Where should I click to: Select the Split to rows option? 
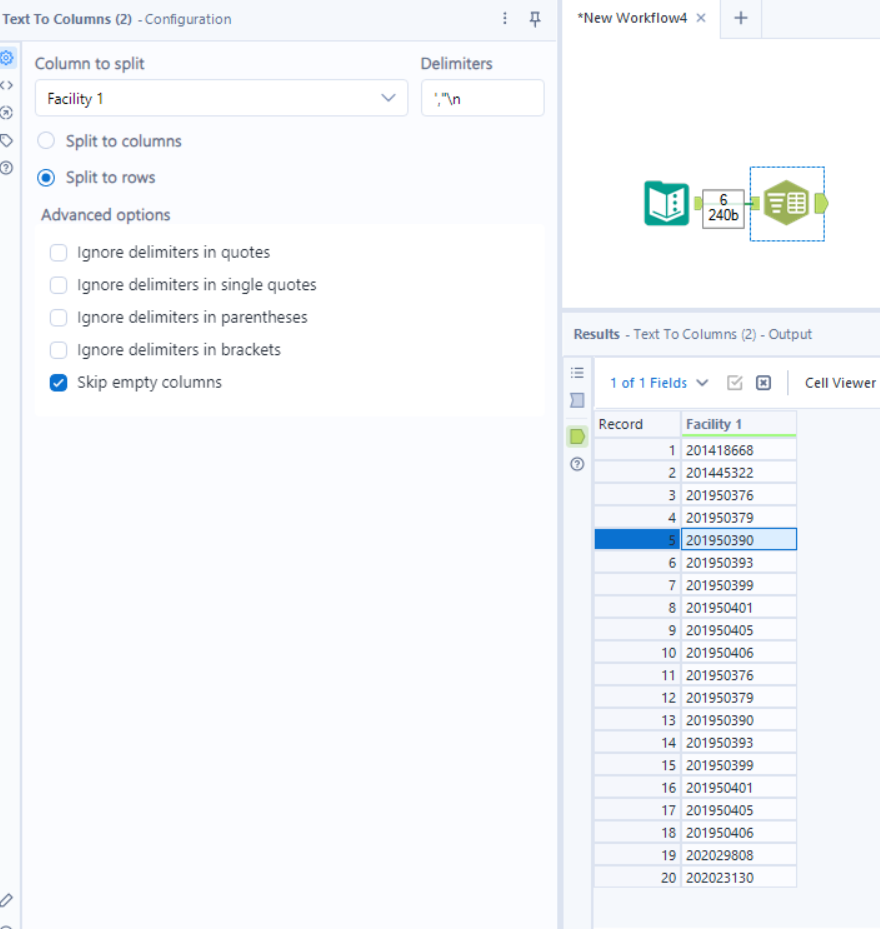click(46, 178)
